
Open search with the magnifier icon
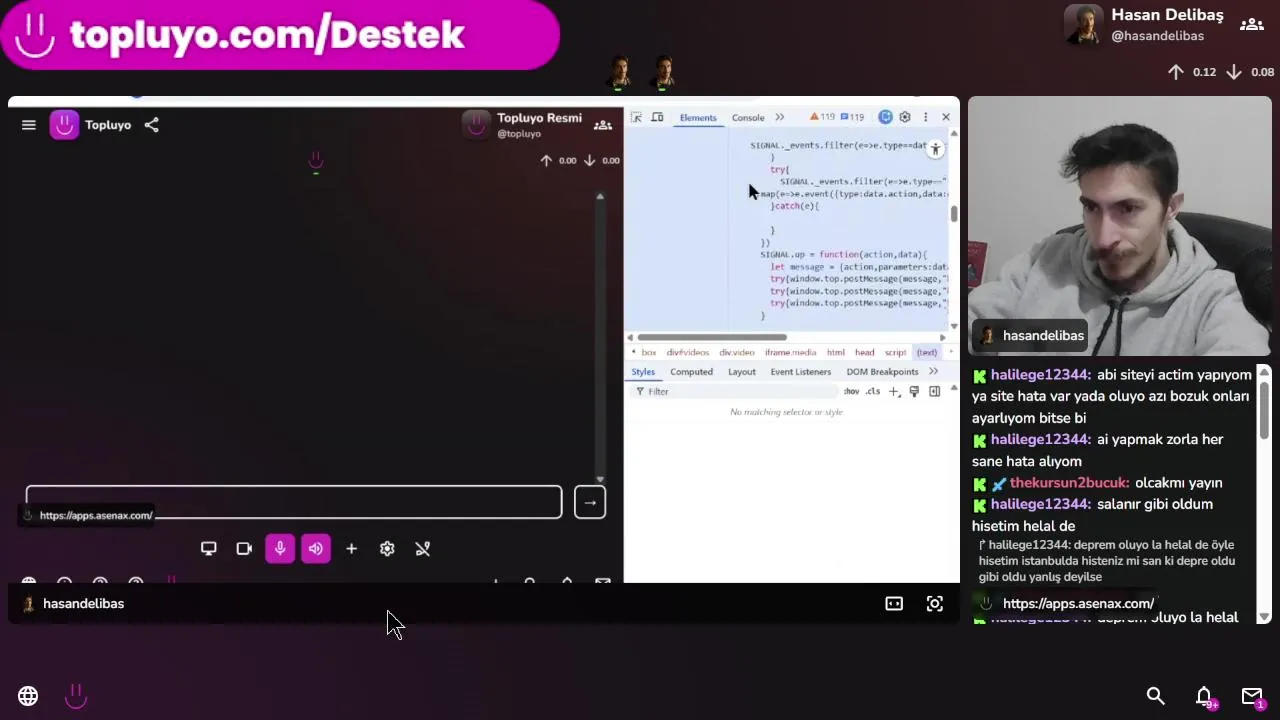(x=1155, y=696)
